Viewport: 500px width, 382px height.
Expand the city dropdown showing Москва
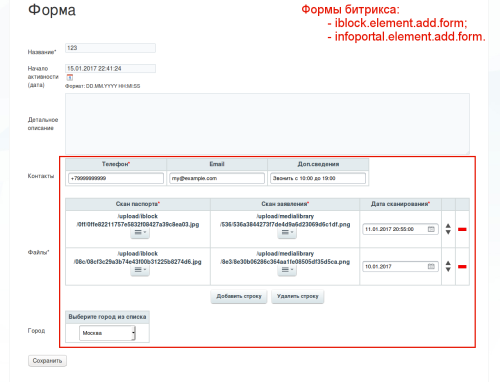107,333
